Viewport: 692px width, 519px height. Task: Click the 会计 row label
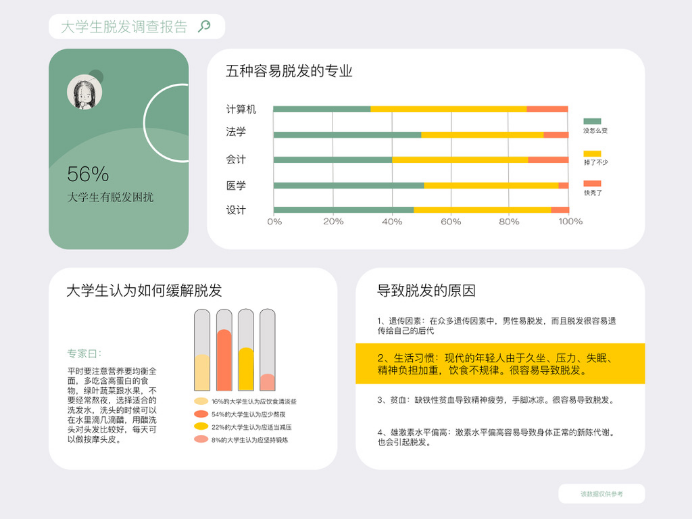coord(236,159)
